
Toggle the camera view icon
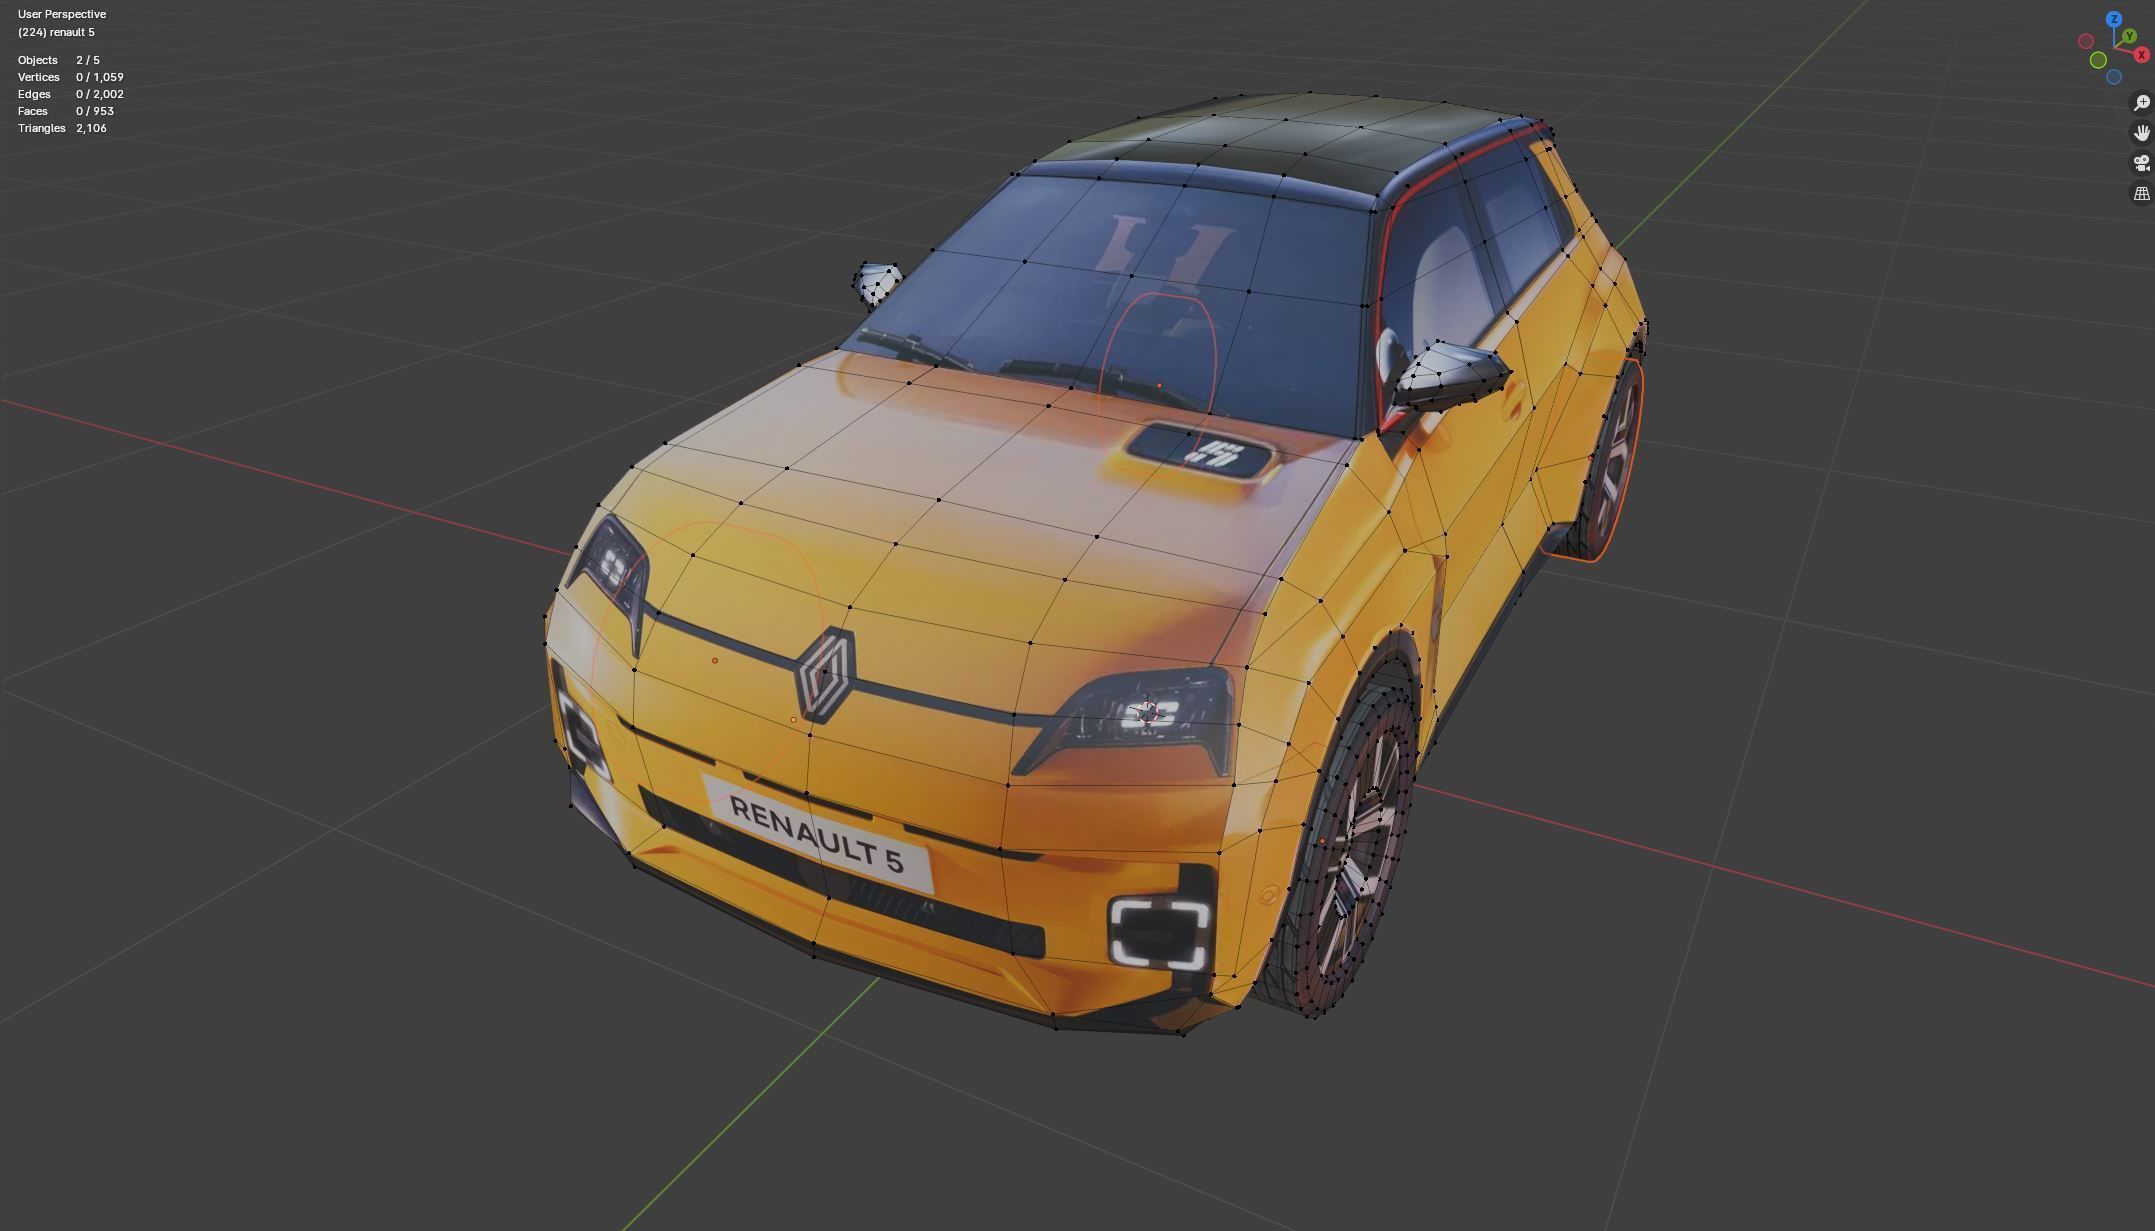pyautogui.click(x=2142, y=163)
